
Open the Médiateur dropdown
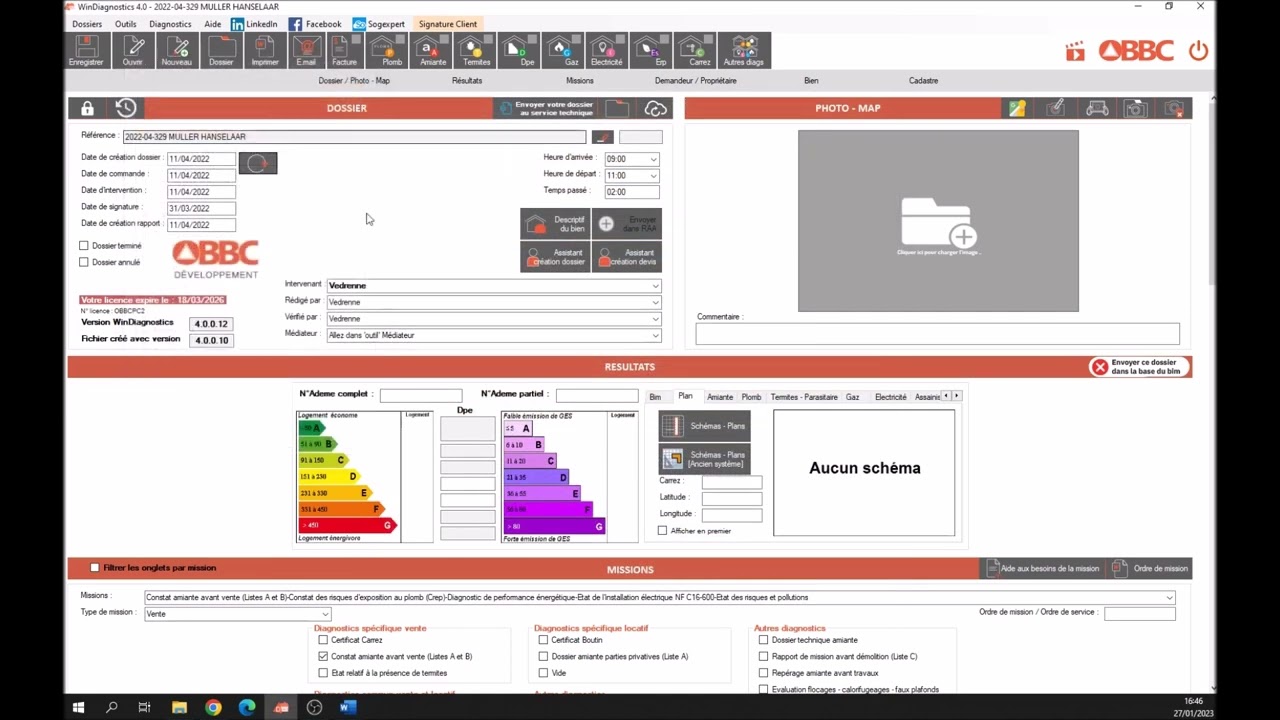(x=655, y=335)
